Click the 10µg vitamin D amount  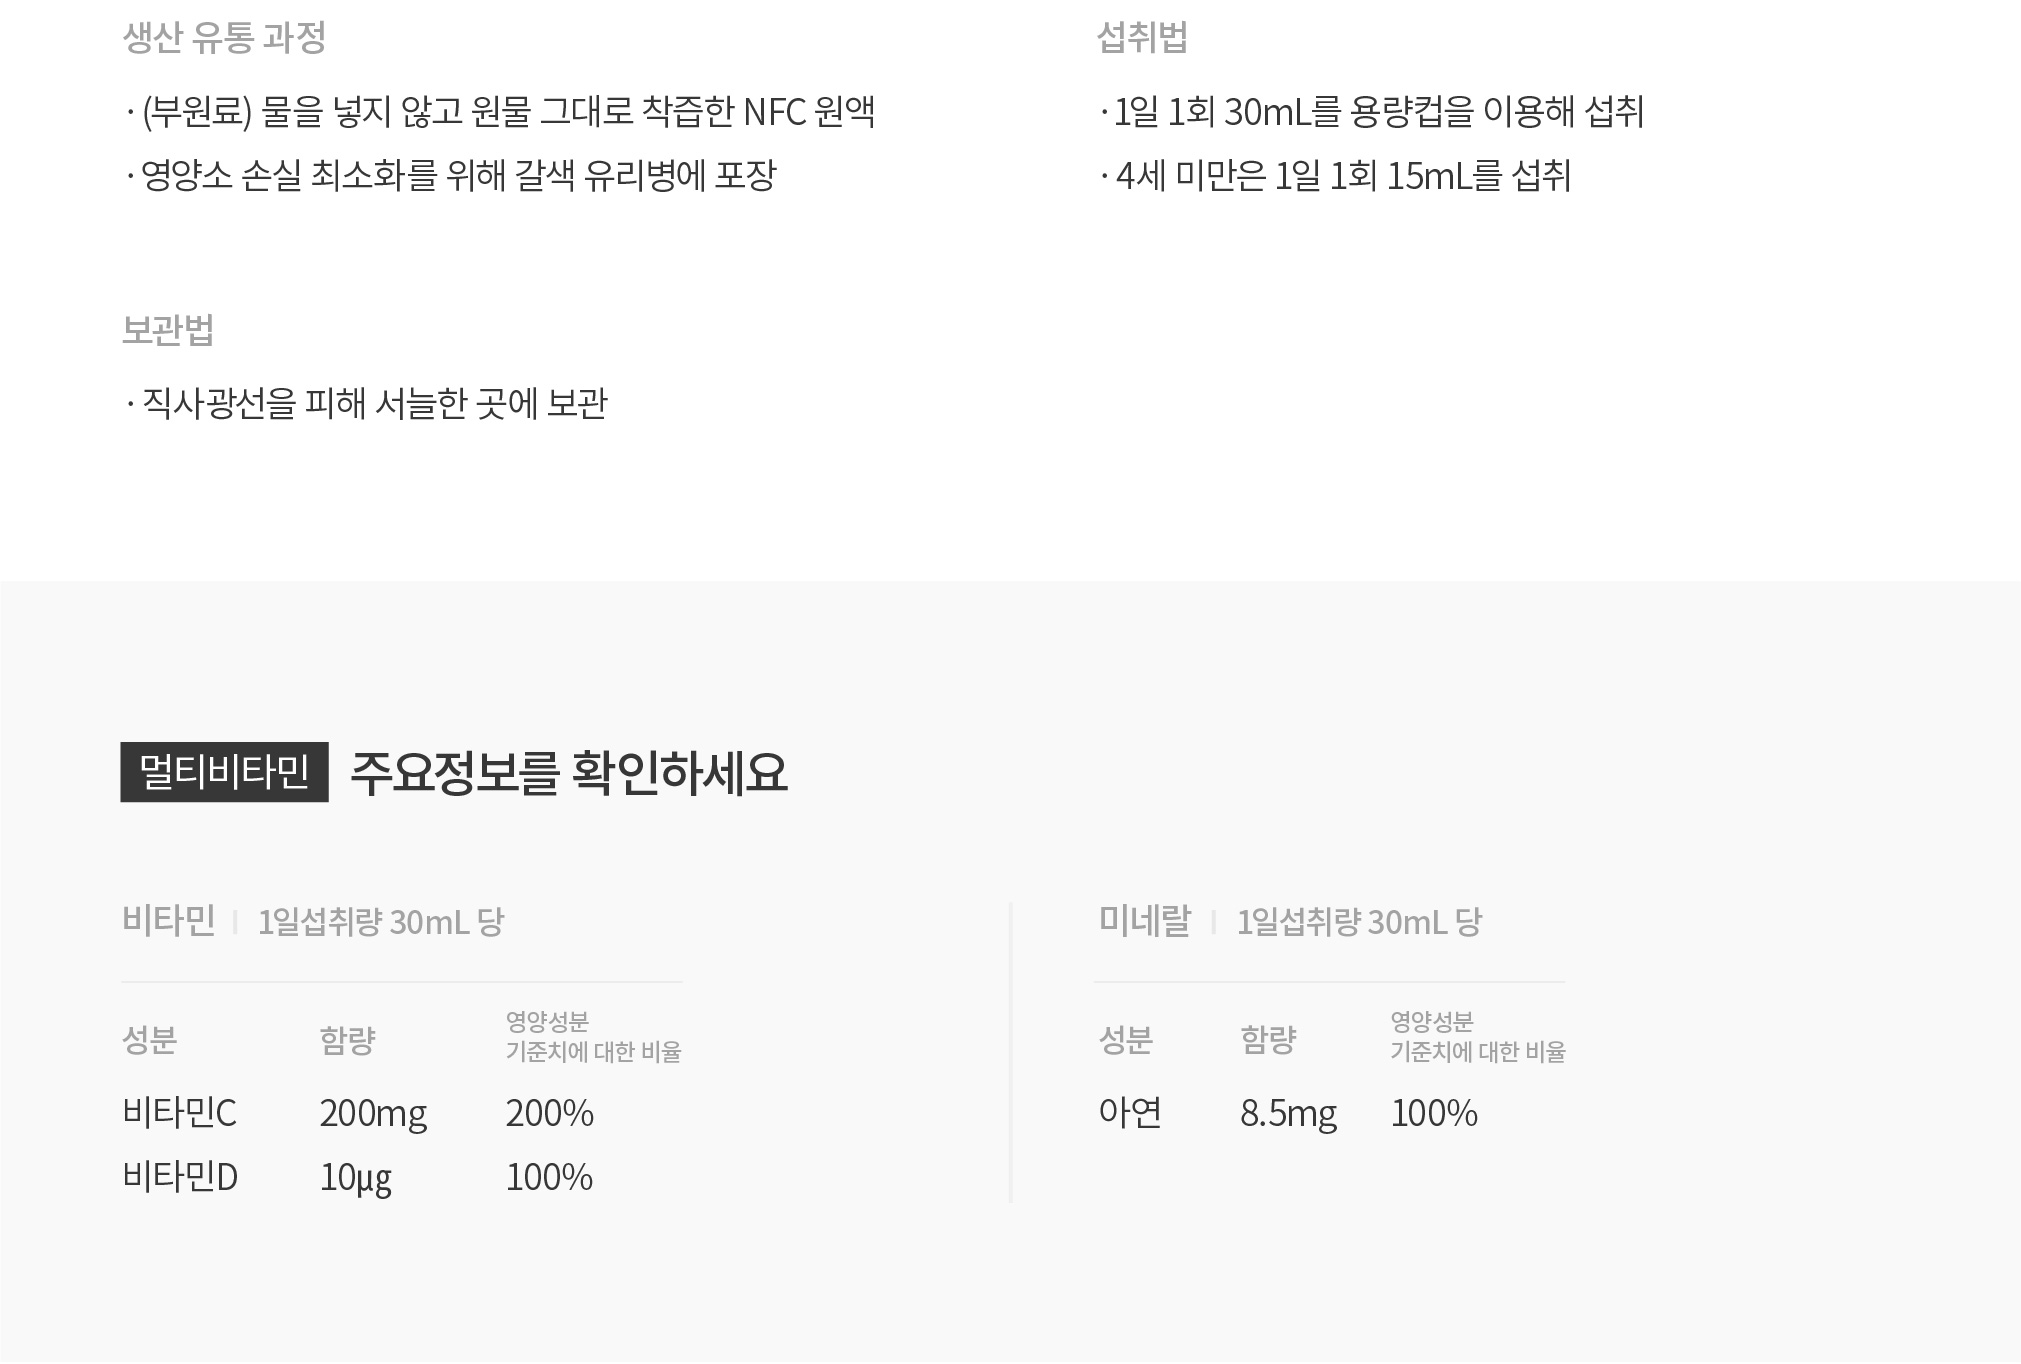355,1178
